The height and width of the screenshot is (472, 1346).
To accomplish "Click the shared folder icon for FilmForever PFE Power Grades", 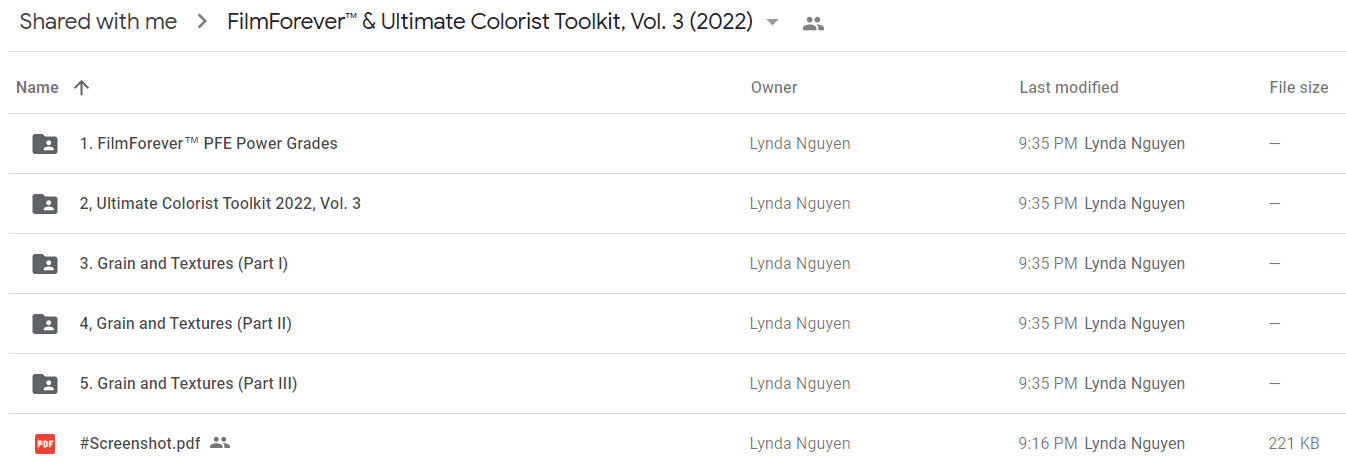I will [45, 144].
